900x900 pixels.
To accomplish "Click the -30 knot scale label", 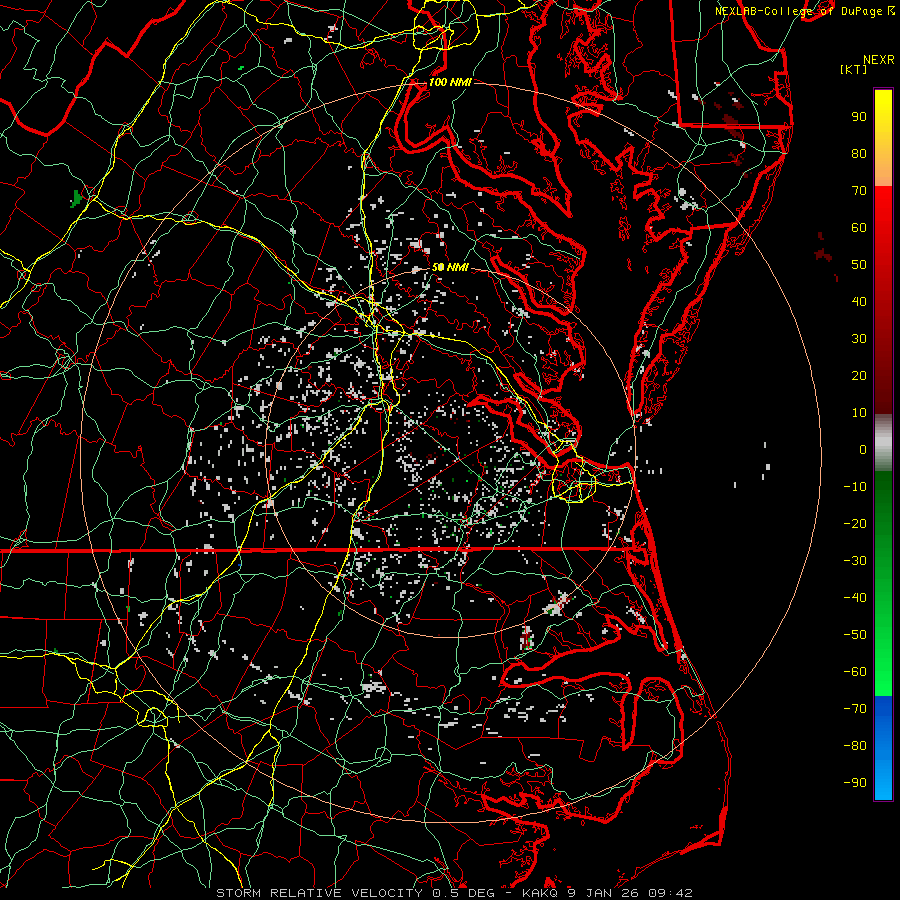I will [855, 561].
